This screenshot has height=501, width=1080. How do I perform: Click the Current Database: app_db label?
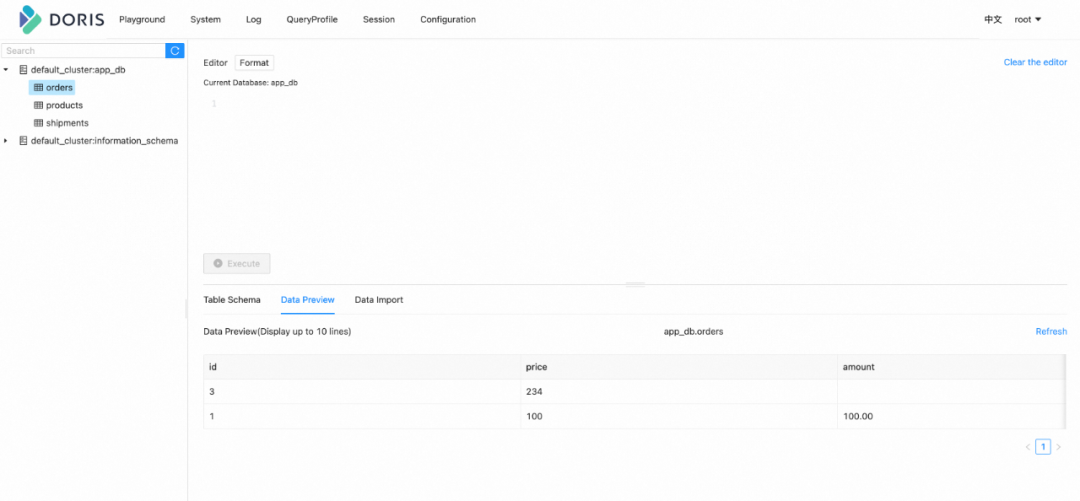click(x=250, y=83)
